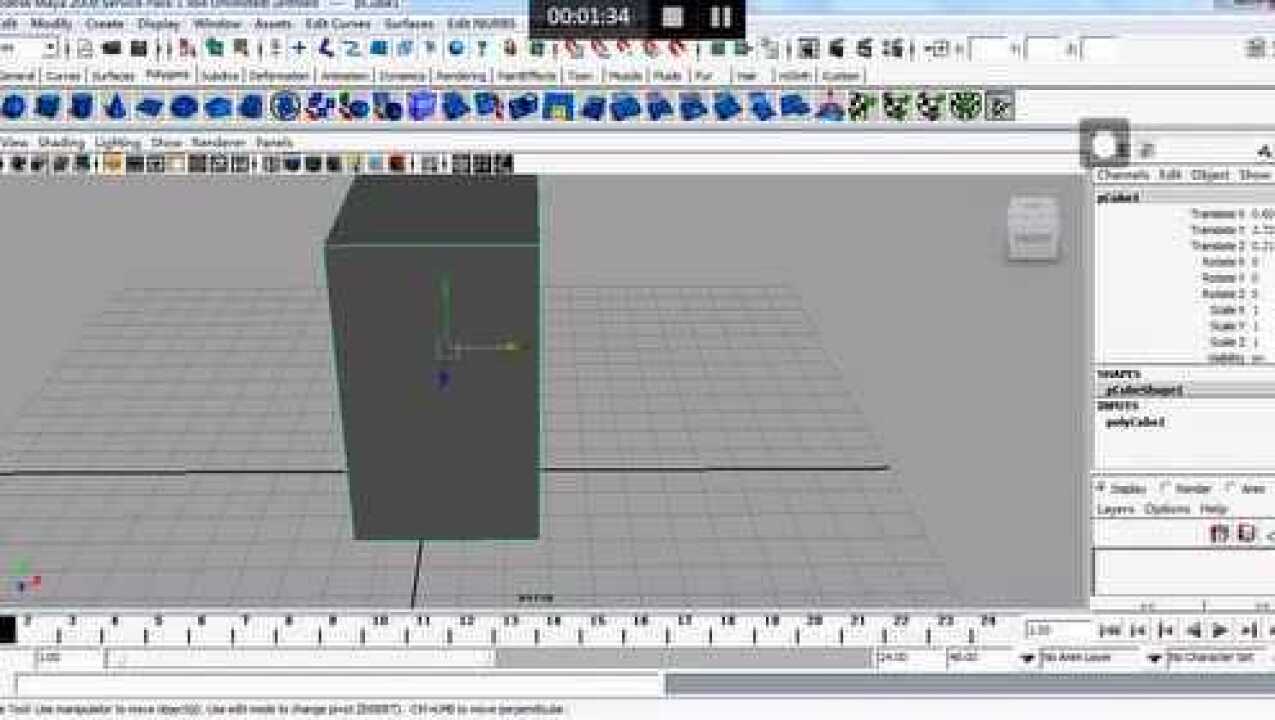Click the polygon torus shelf icon
This screenshot has height=720, width=1275.
point(183,106)
